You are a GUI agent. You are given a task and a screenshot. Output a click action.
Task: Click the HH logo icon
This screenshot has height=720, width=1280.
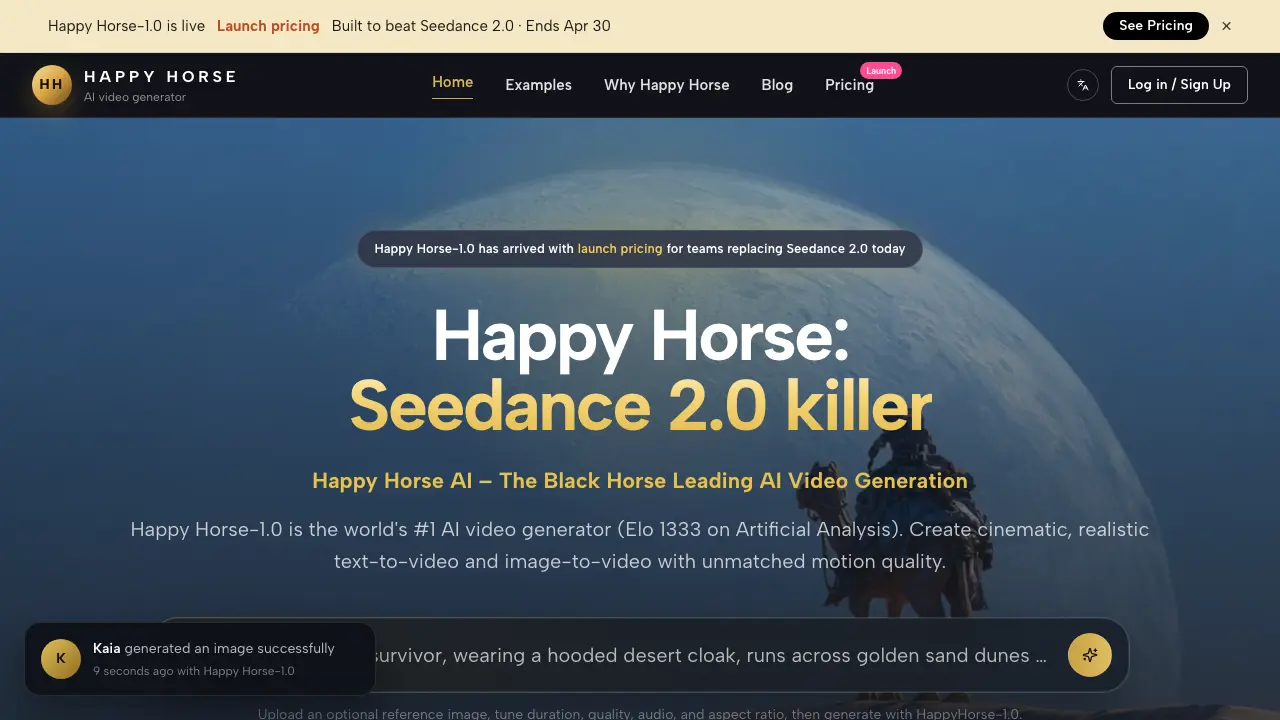pyautogui.click(x=51, y=85)
